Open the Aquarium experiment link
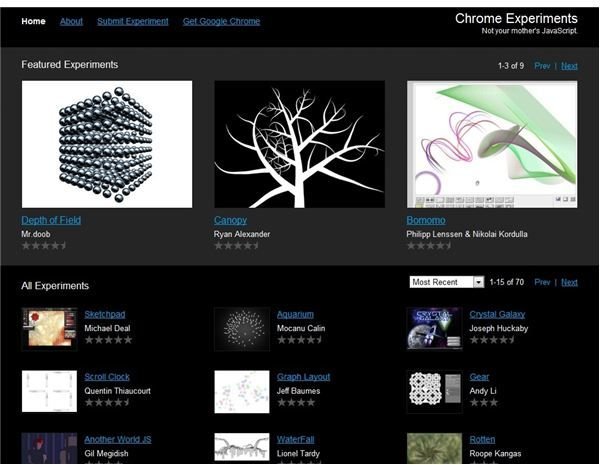The height and width of the screenshot is (465, 600). (x=295, y=314)
